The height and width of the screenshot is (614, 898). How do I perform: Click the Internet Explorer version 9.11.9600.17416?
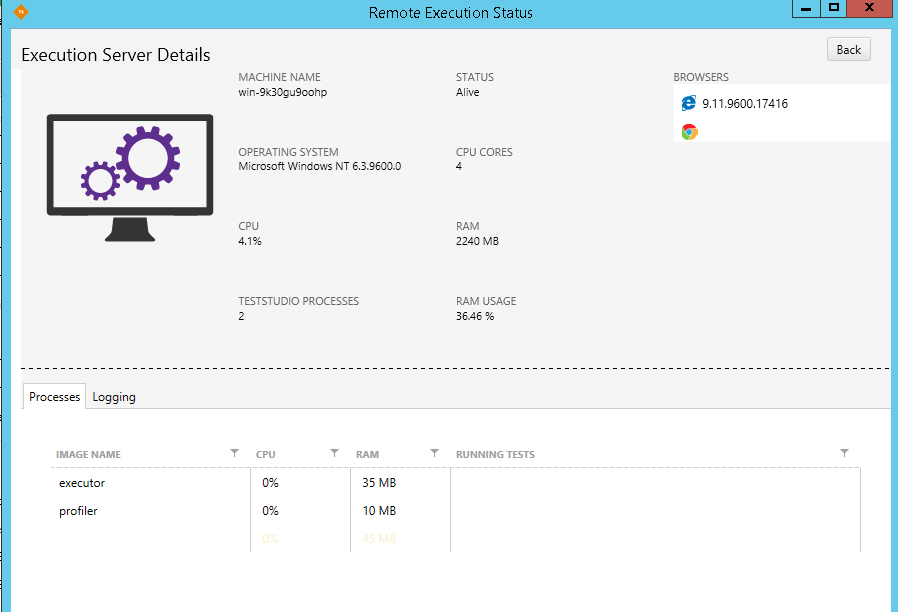(745, 103)
